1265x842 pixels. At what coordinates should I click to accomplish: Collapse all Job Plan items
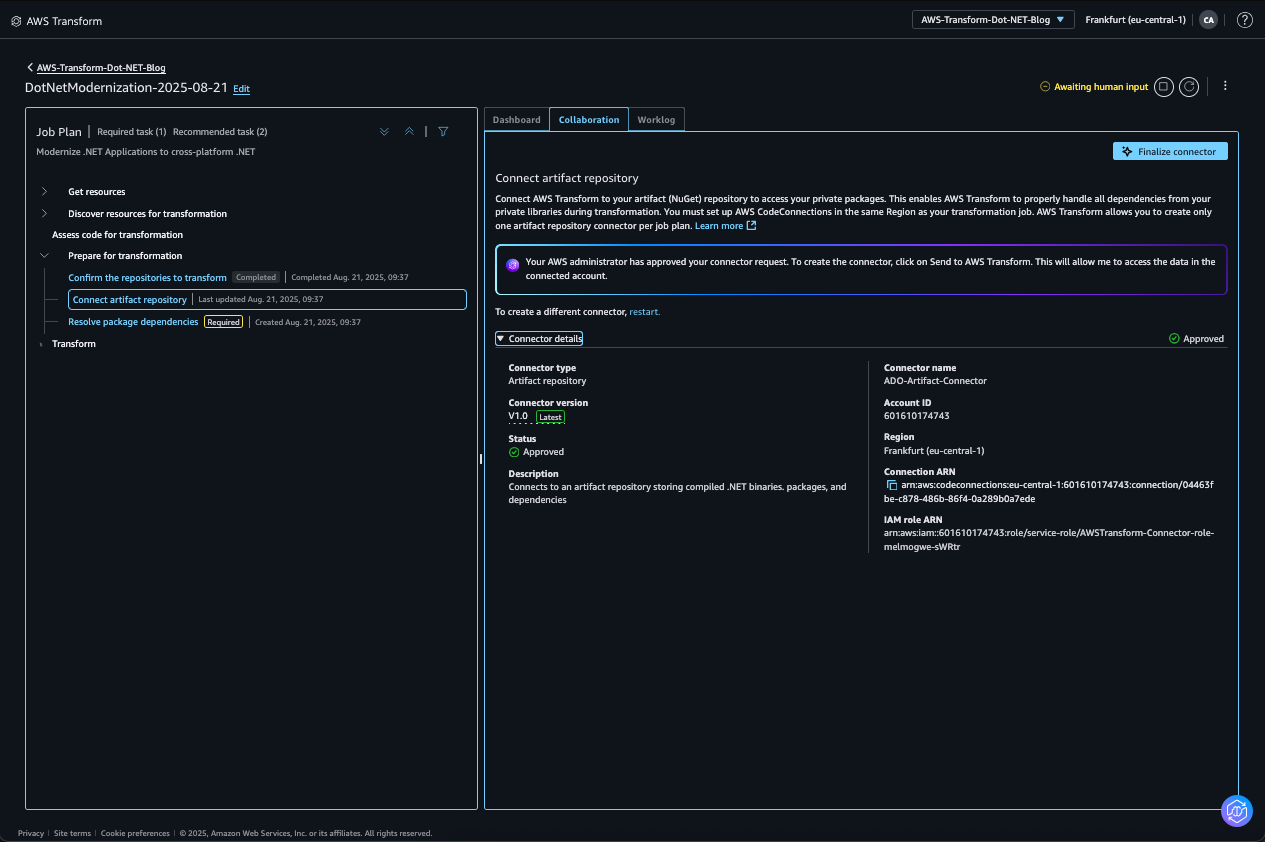(409, 131)
